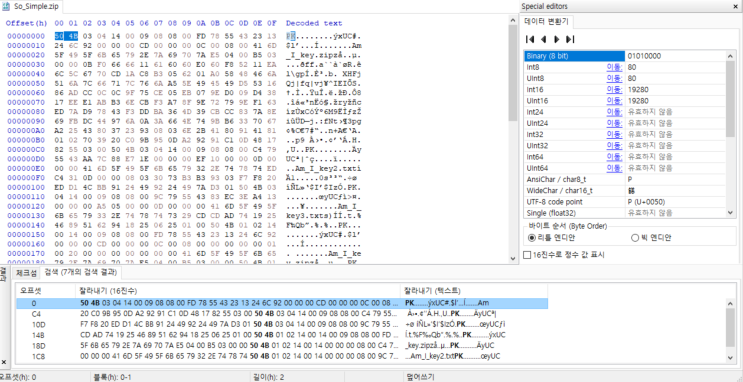Click search results scrollbar up arrow

click(x=731, y=303)
